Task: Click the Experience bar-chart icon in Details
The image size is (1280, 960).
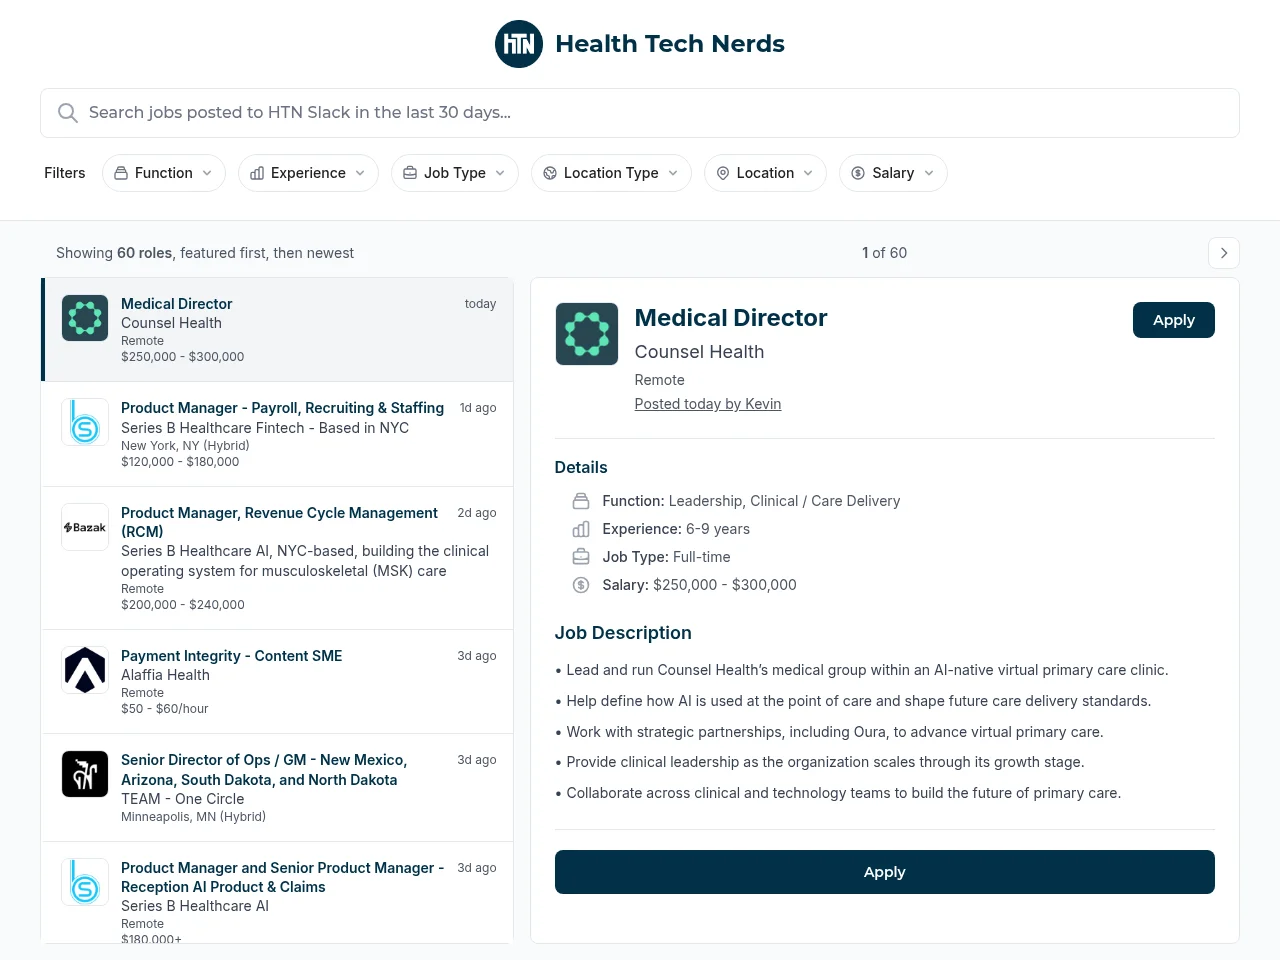Action: [x=581, y=529]
